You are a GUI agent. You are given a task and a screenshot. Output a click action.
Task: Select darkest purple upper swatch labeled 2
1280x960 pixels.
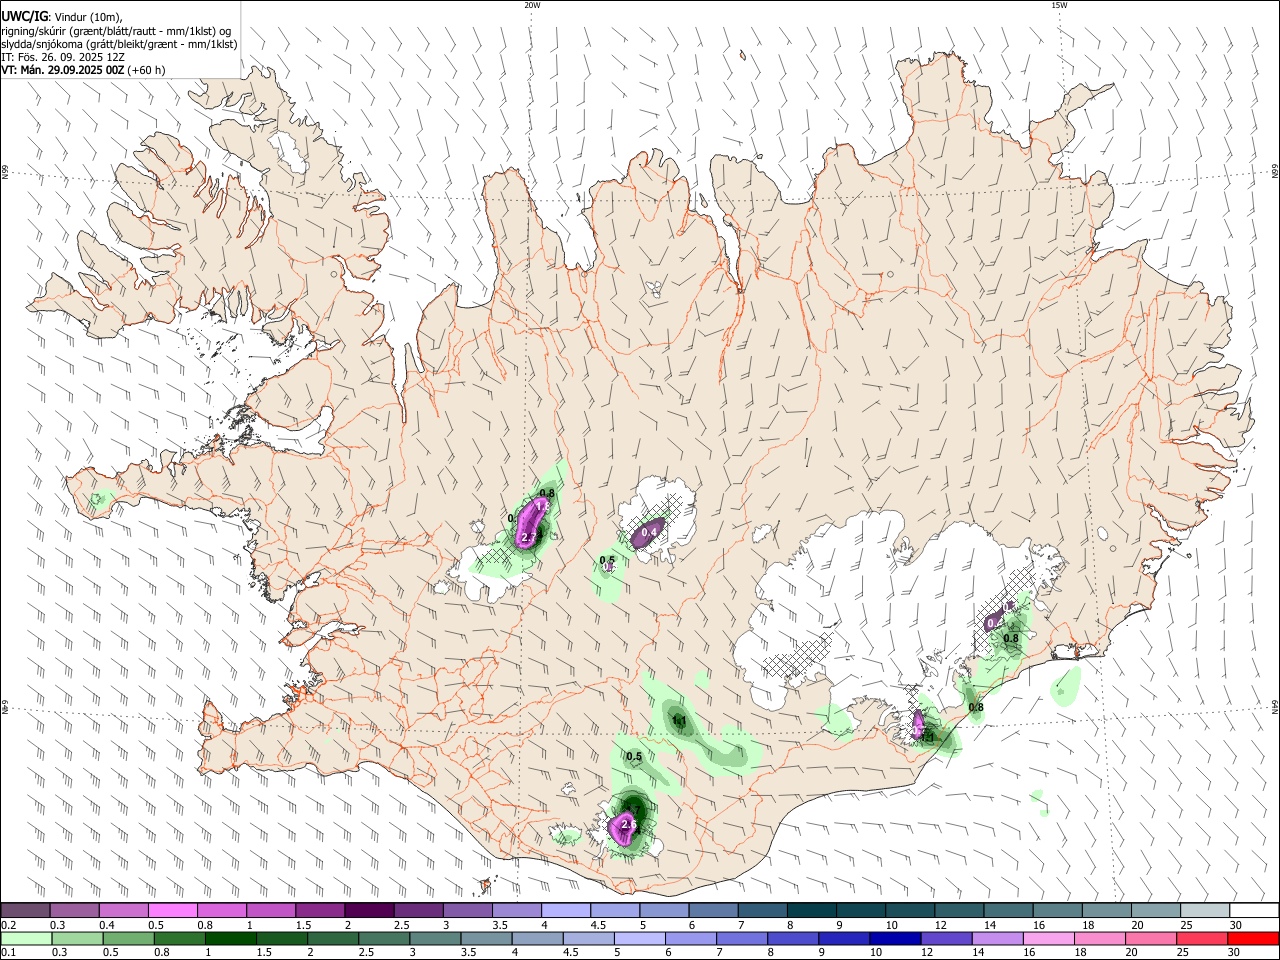368,911
